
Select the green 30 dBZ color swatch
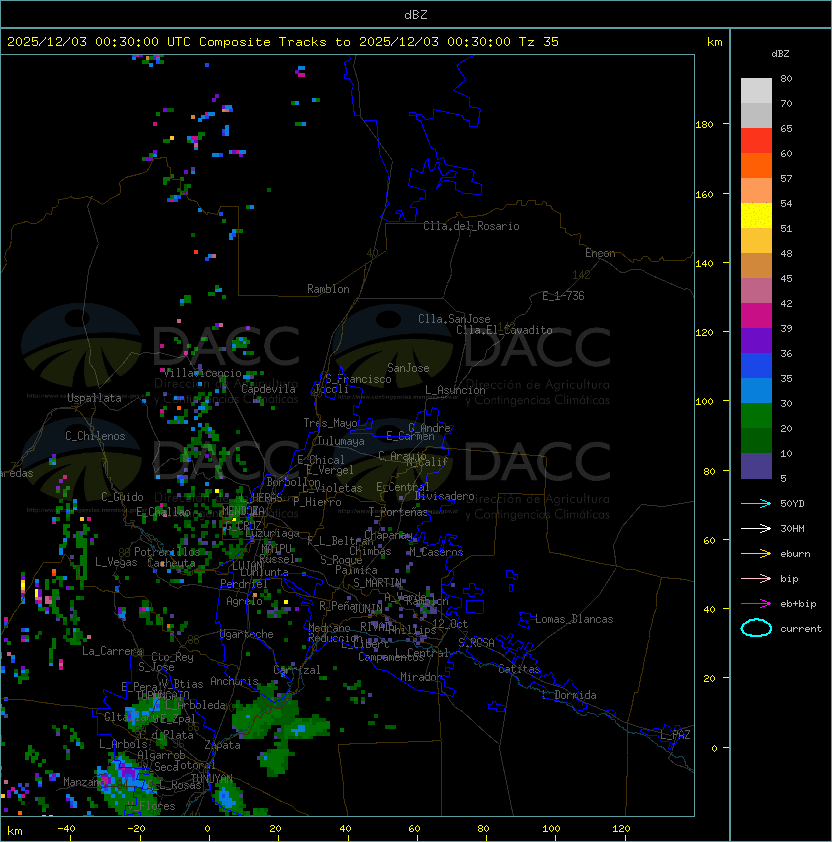(x=756, y=416)
